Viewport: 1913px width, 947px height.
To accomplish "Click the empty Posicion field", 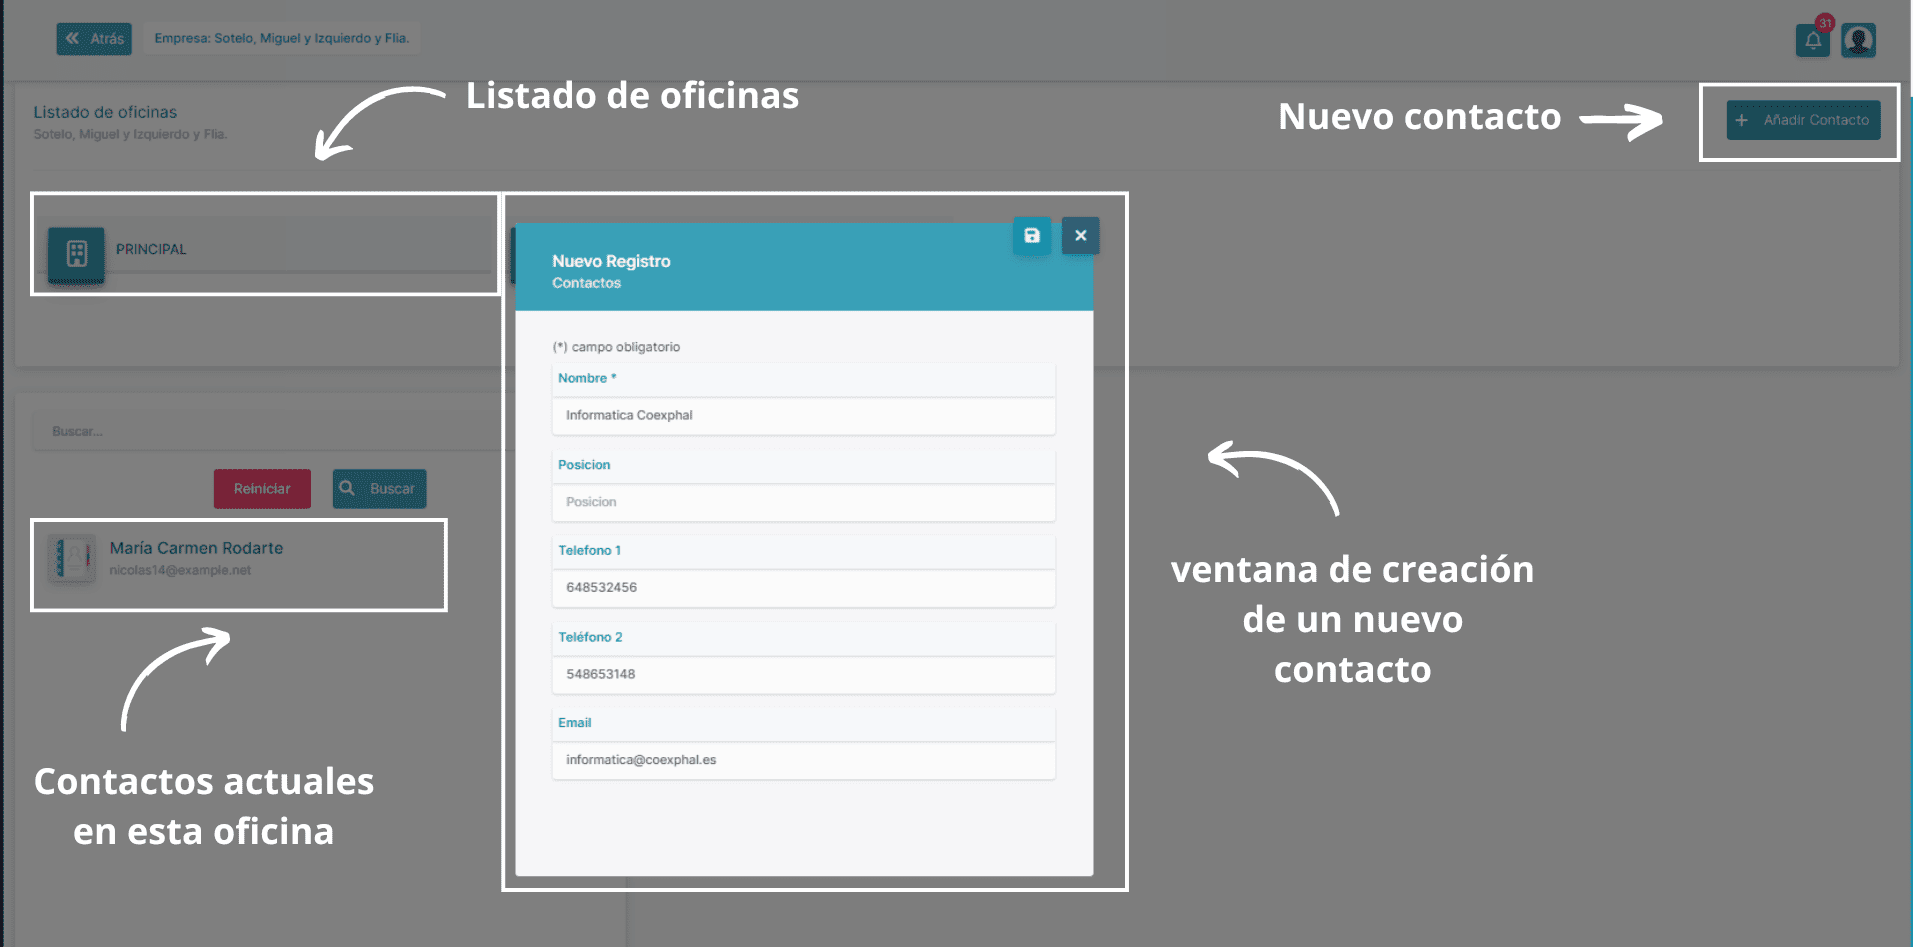I will [803, 502].
